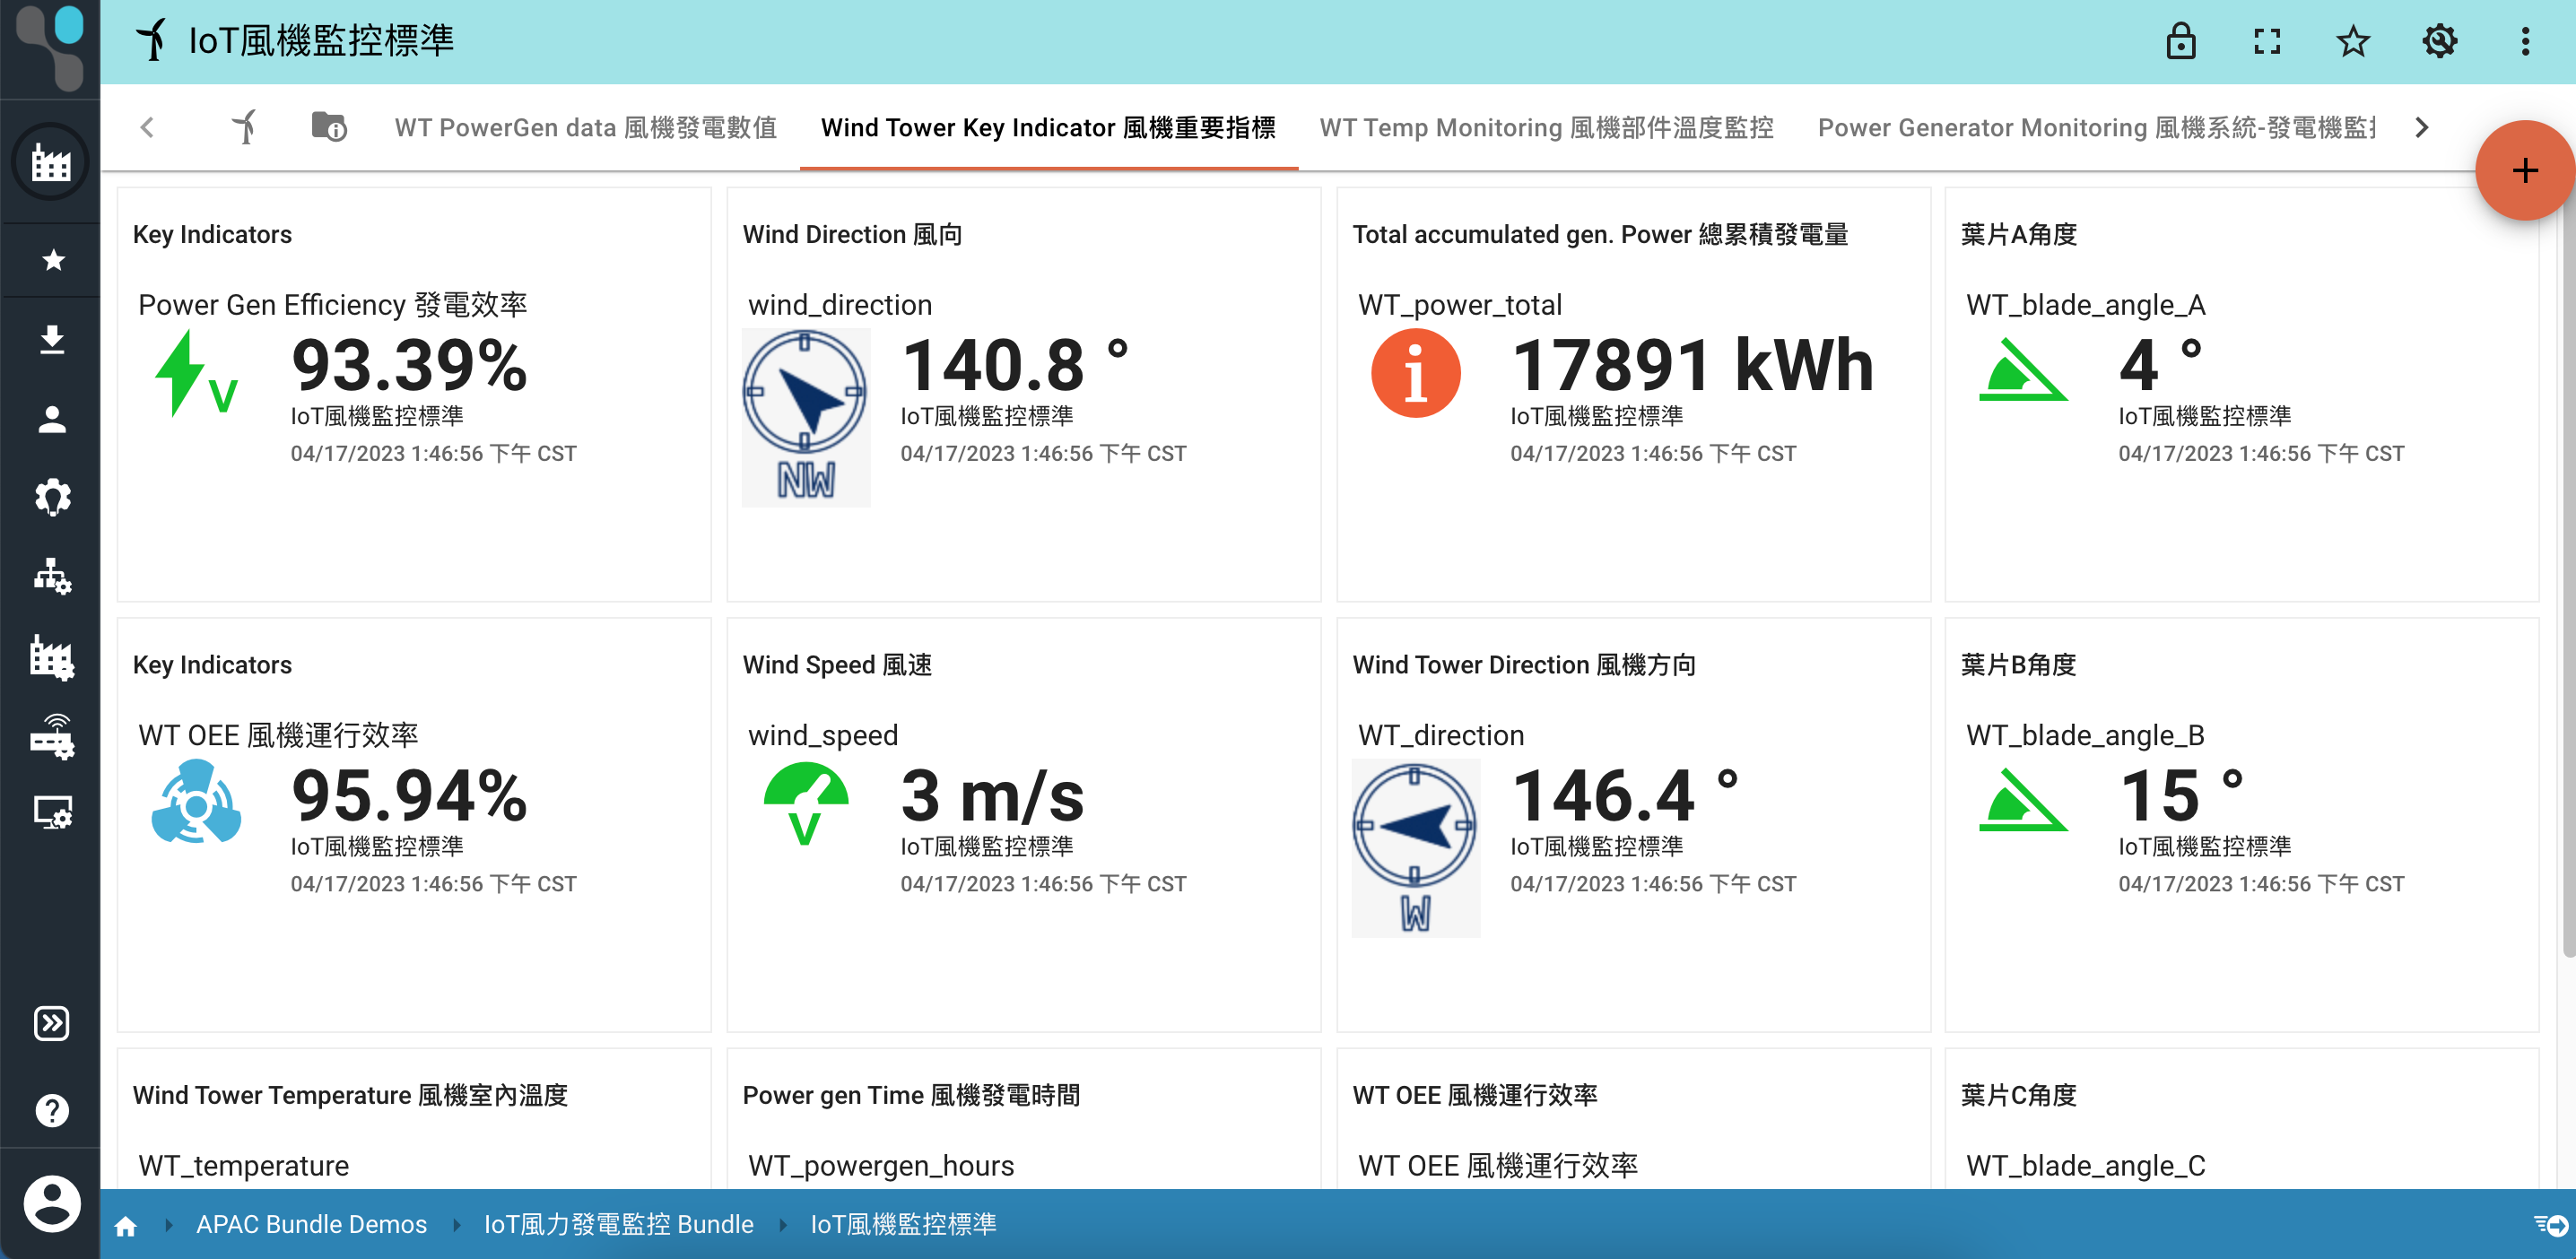This screenshot has width=2576, height=1259.
Task: Open the factory groups icon in sidebar
Action: click(x=51, y=161)
